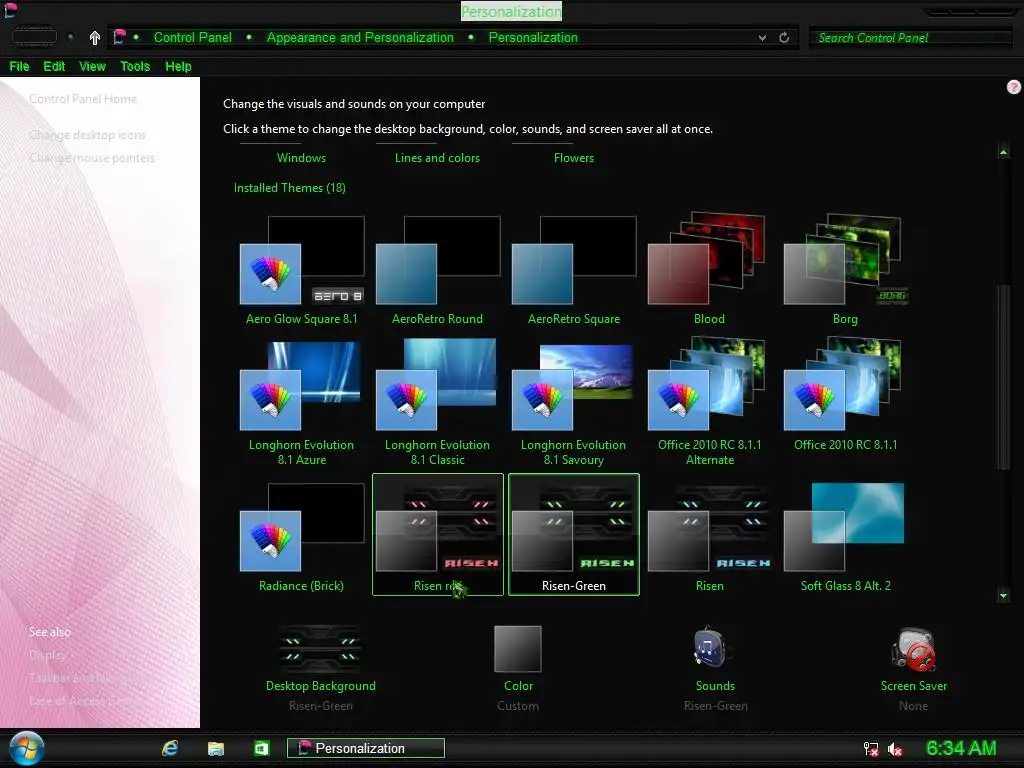
Task: Click the back/forward navigation control
Action: coord(34,37)
